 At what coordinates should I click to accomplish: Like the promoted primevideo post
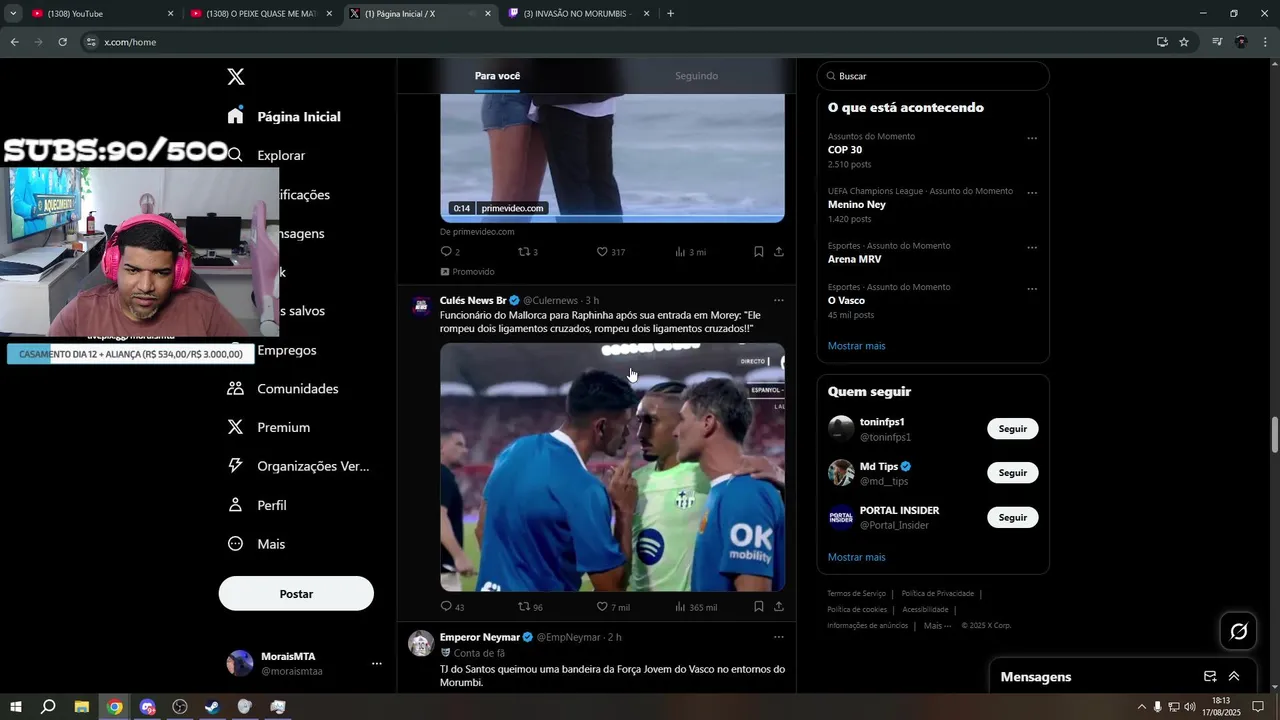[602, 251]
